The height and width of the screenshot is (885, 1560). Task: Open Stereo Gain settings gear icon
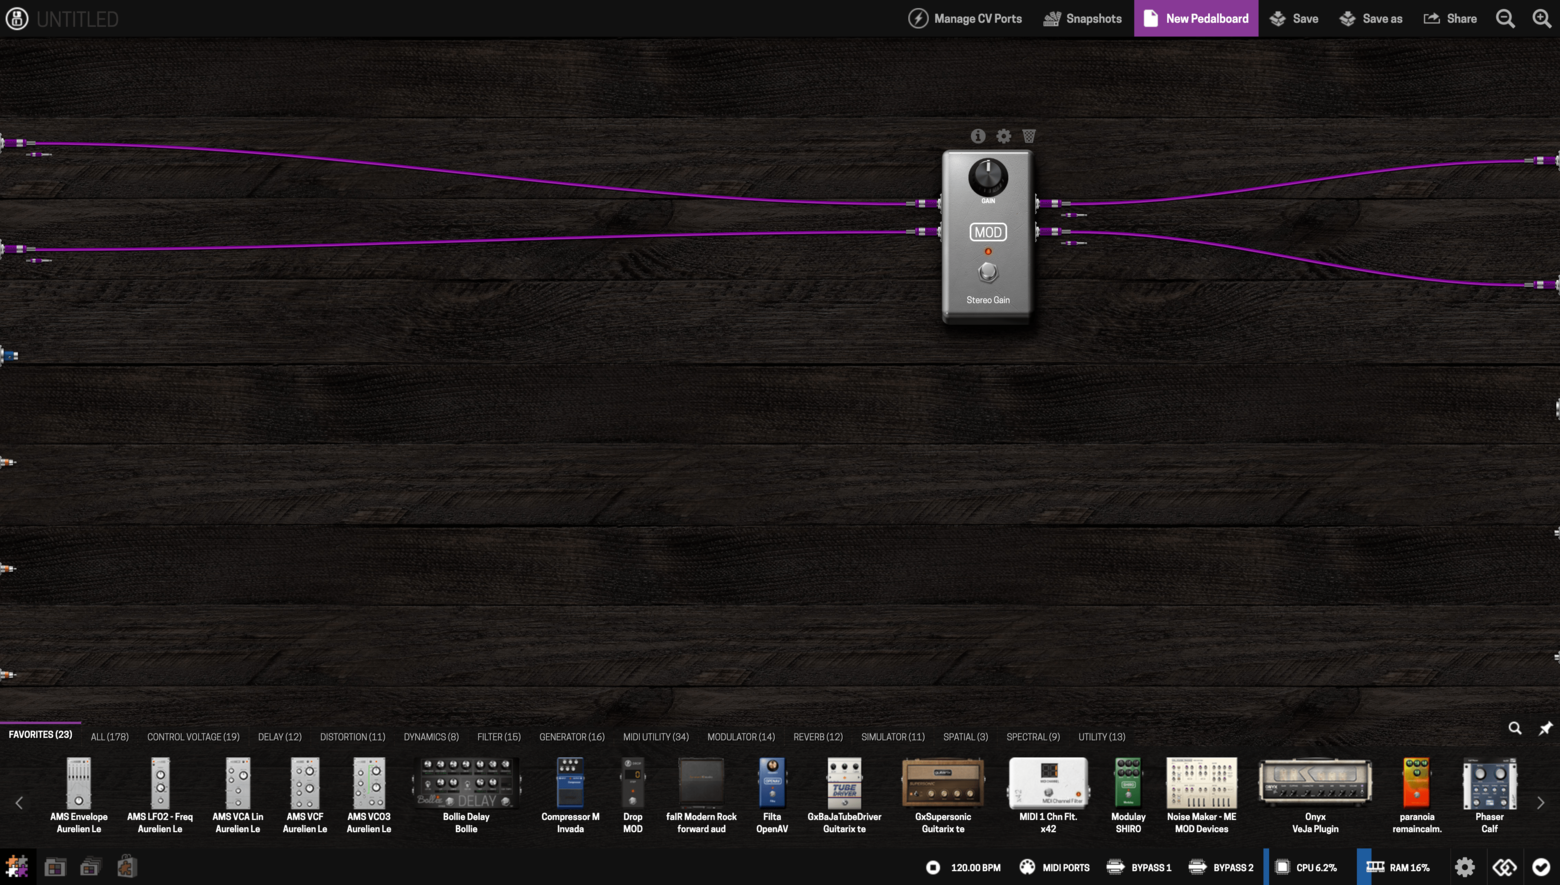[x=1003, y=136]
